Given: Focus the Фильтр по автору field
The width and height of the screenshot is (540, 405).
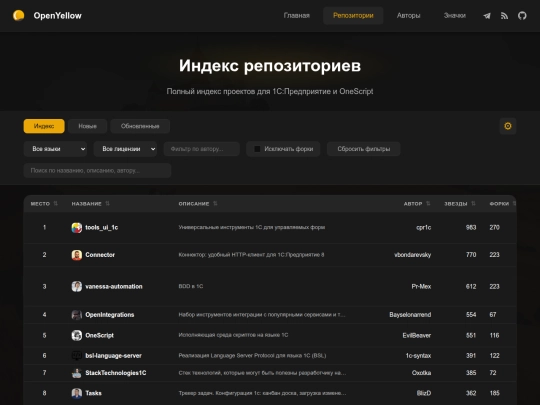Looking at the screenshot, I should 201,149.
